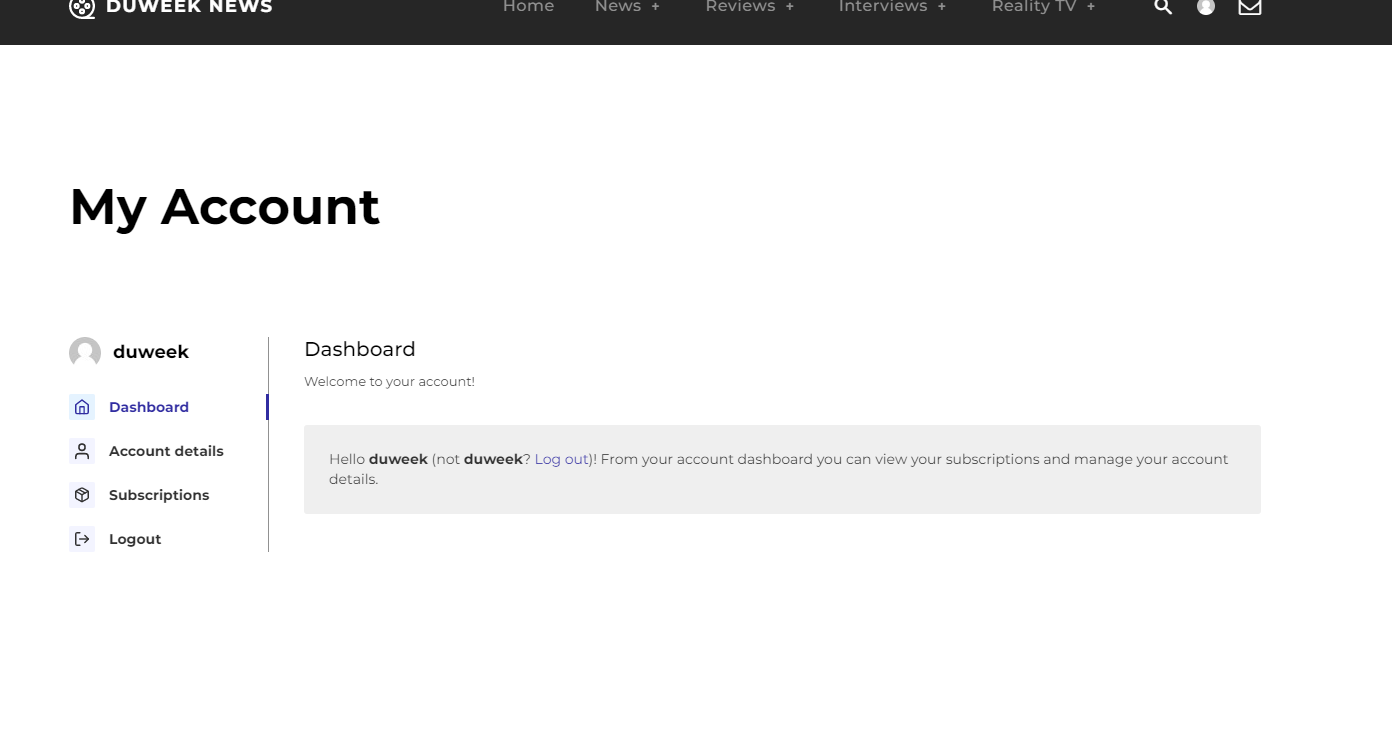Open the News navigation item
The height and width of the screenshot is (746, 1392).
(618, 7)
